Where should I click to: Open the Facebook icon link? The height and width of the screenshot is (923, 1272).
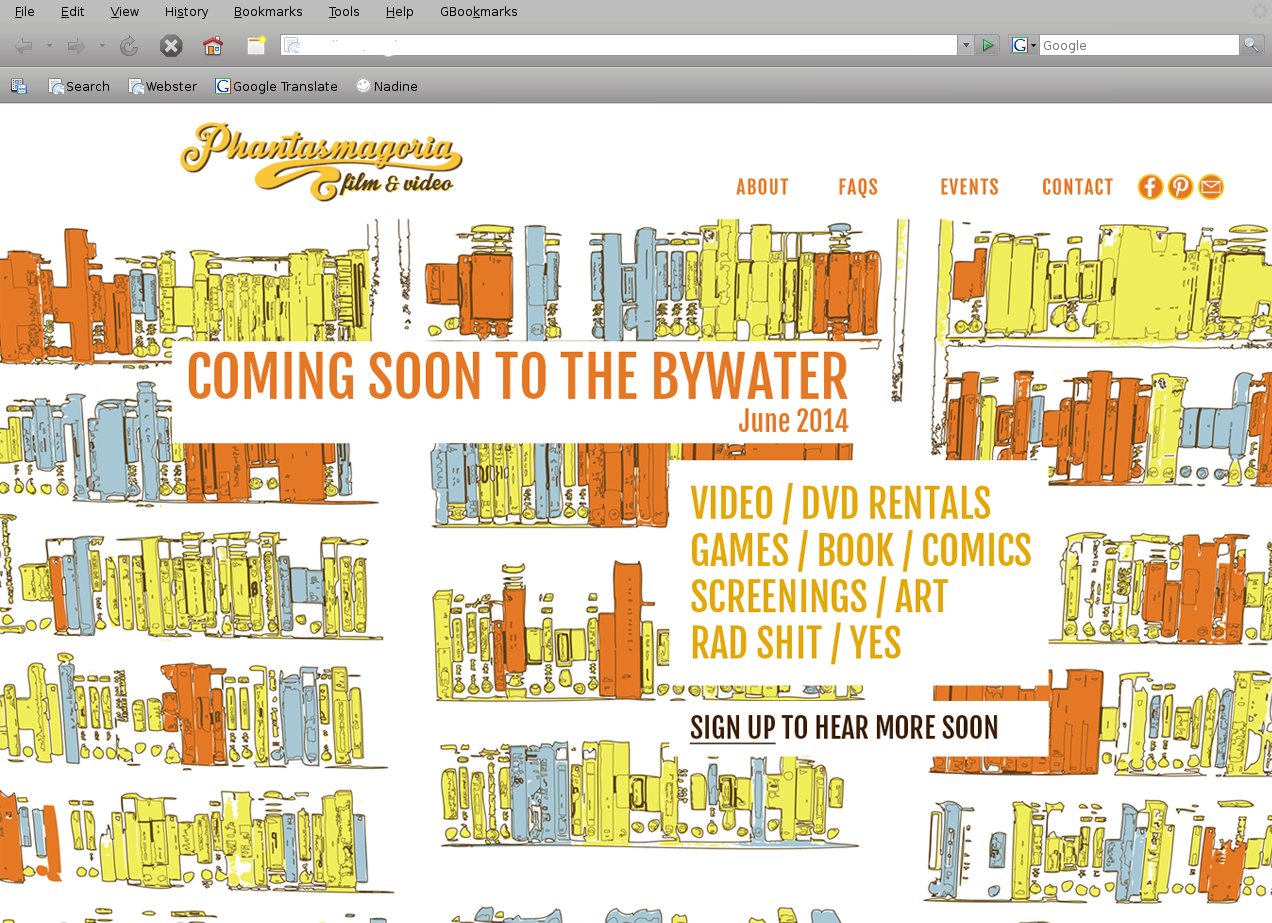[x=1150, y=187]
